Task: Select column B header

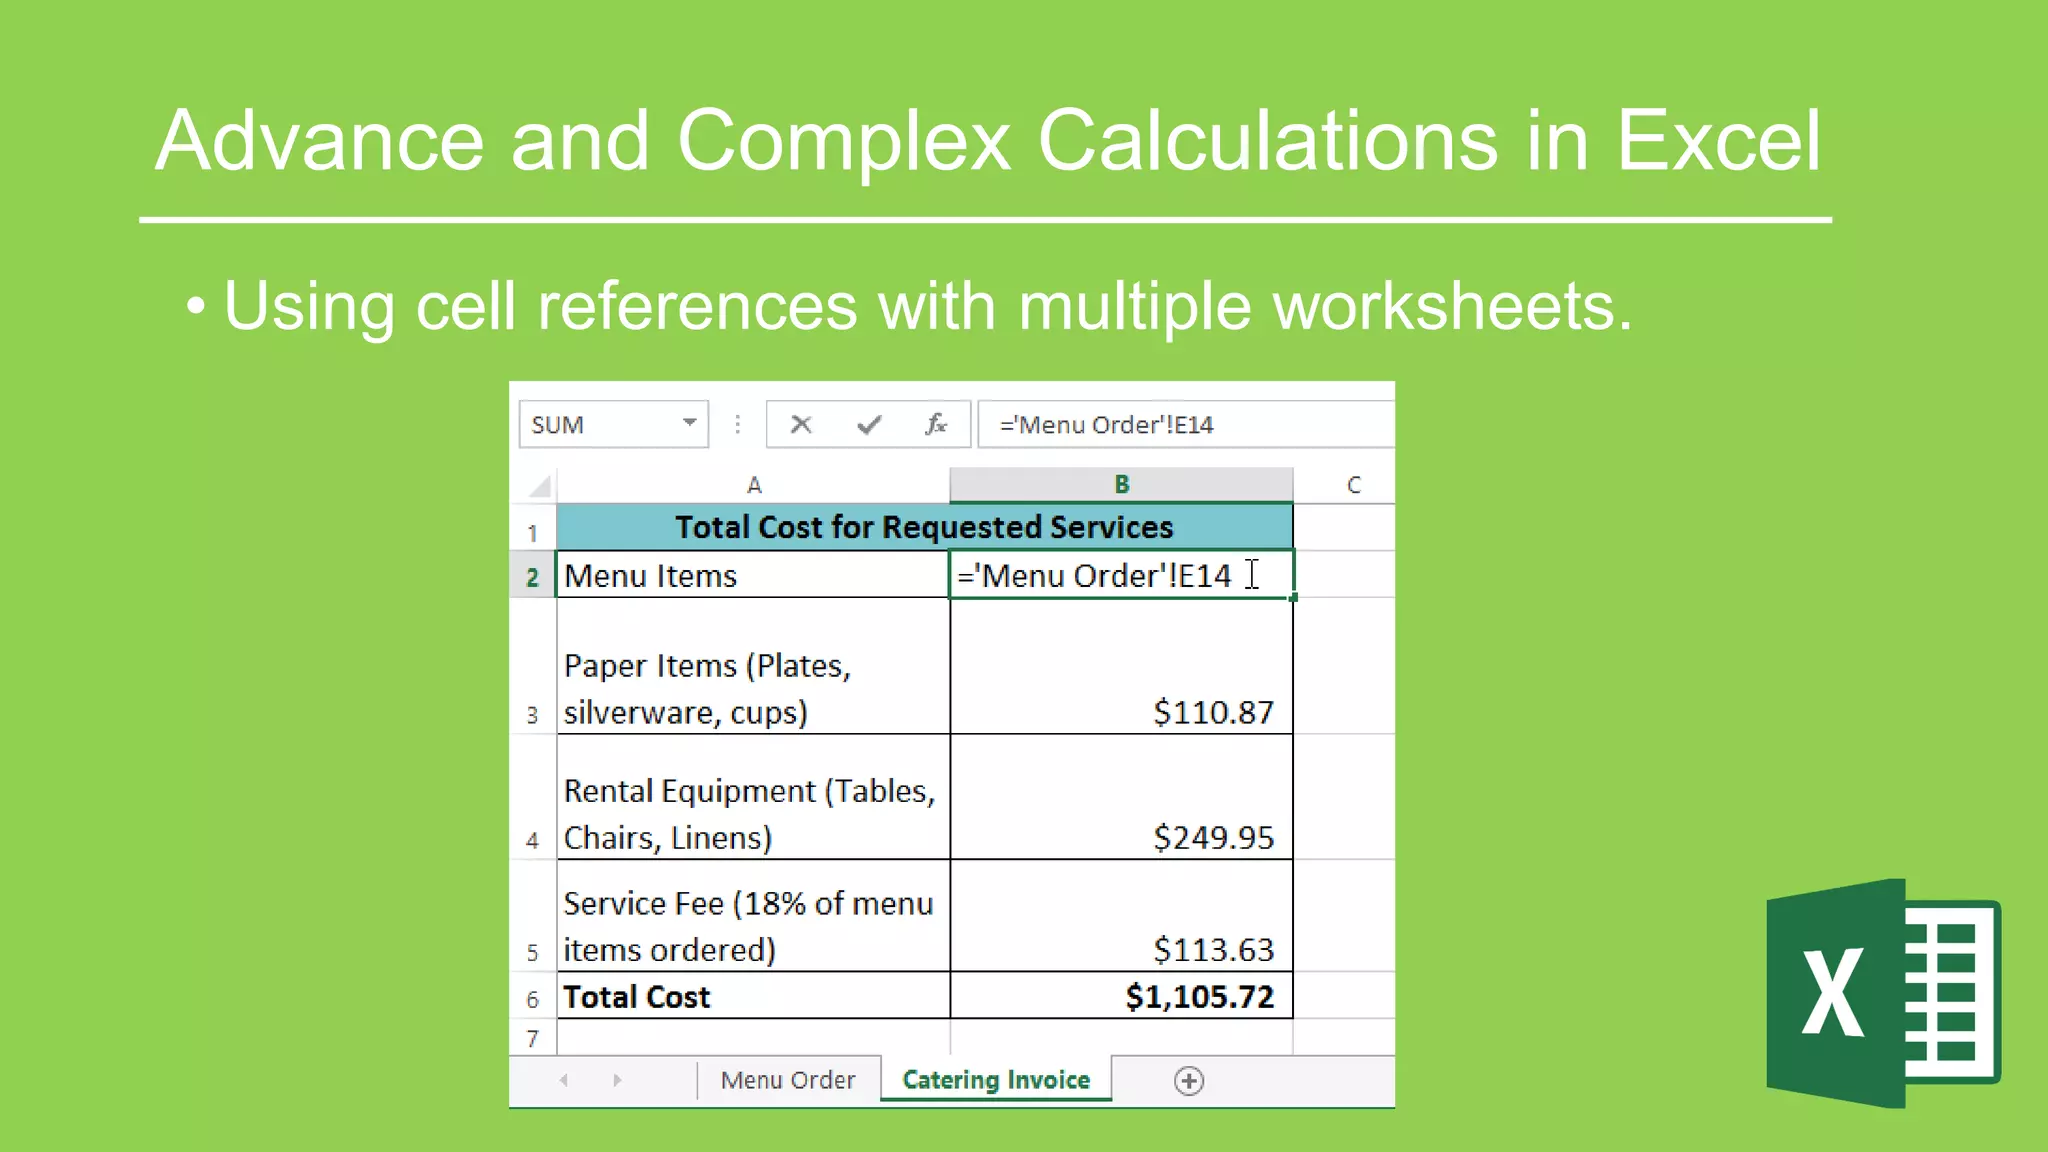Action: pos(1121,485)
